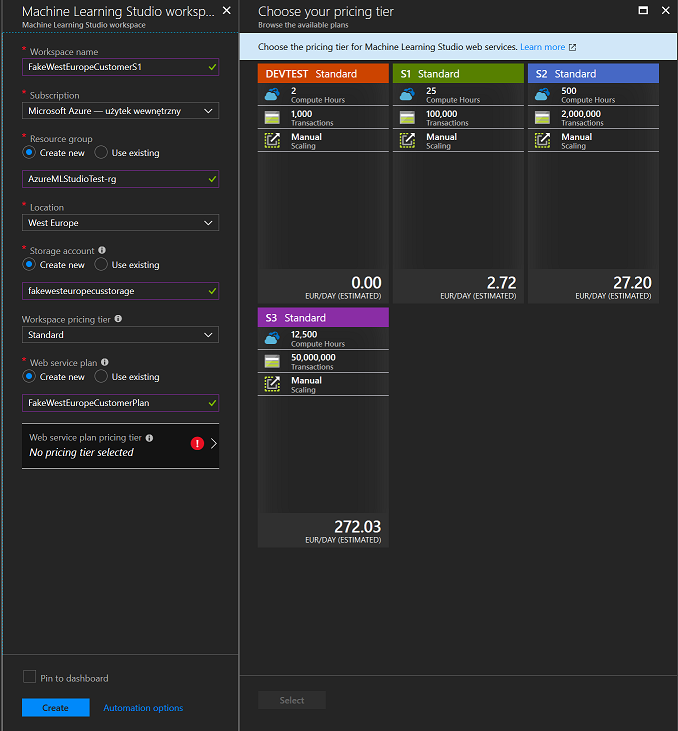678x731 pixels.
Task: Choose the S1 Standard pricing tier header
Action: (458, 74)
